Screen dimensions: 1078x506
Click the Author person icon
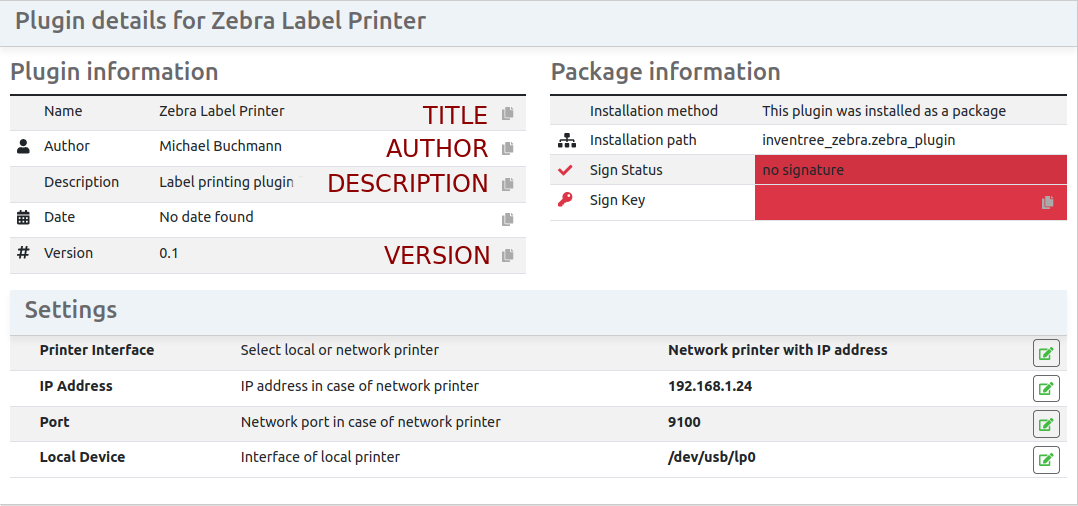click(24, 146)
